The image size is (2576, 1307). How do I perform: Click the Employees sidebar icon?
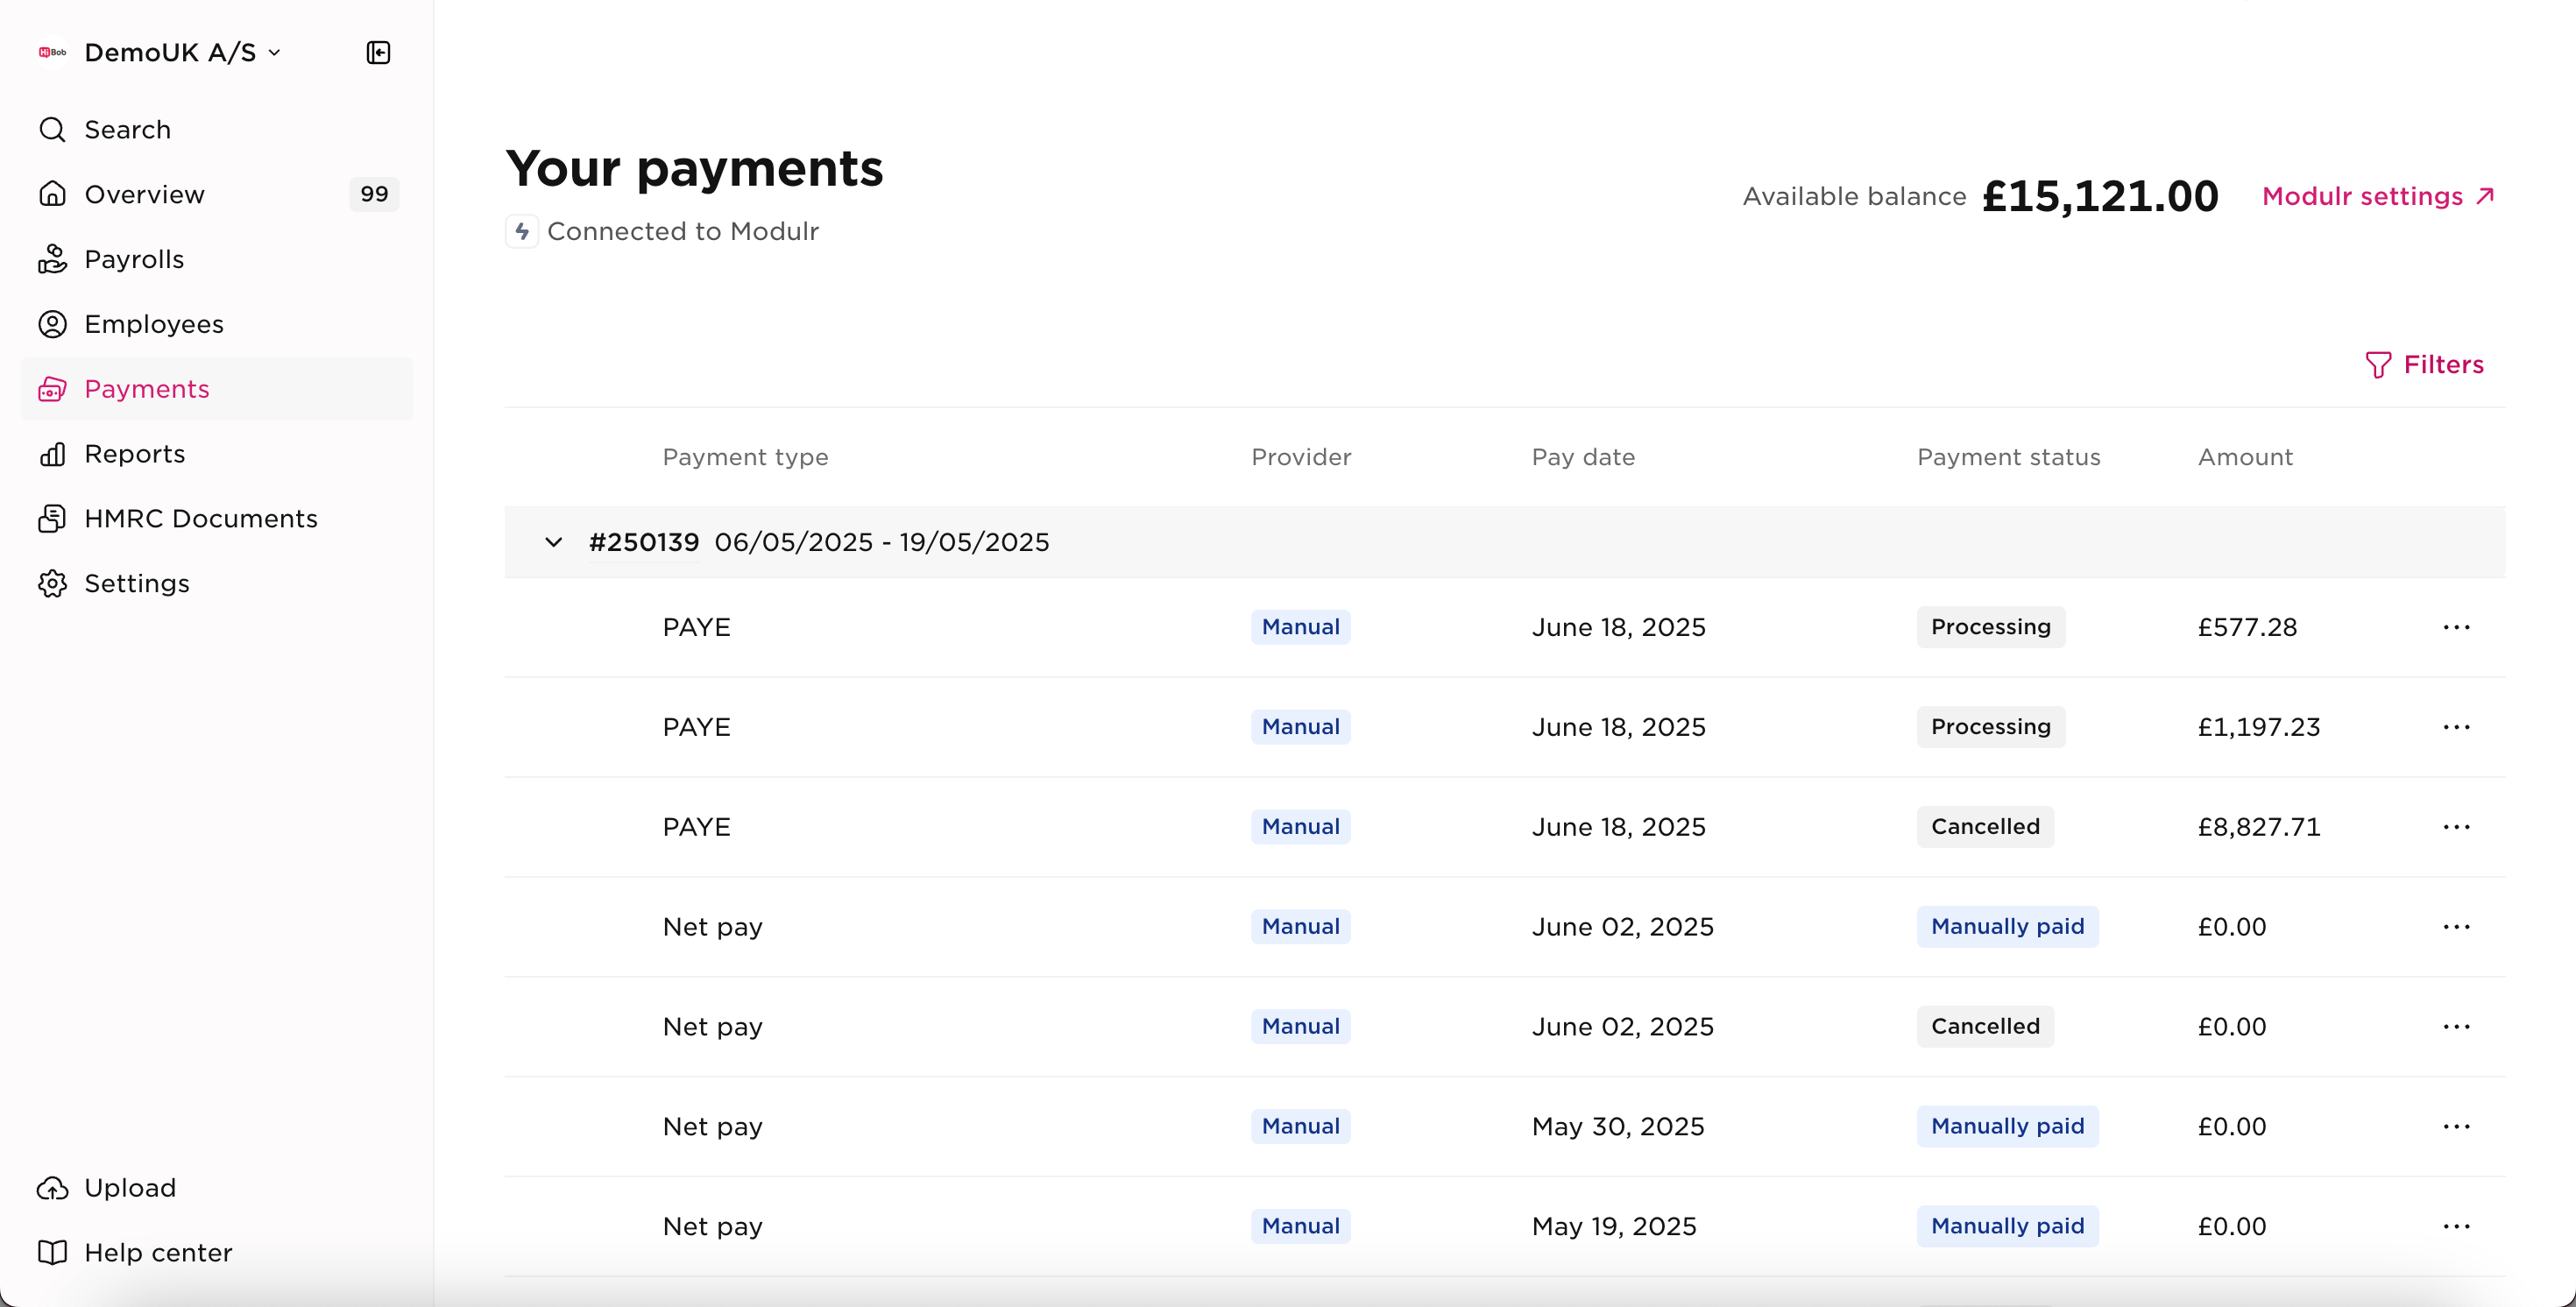pyautogui.click(x=53, y=323)
